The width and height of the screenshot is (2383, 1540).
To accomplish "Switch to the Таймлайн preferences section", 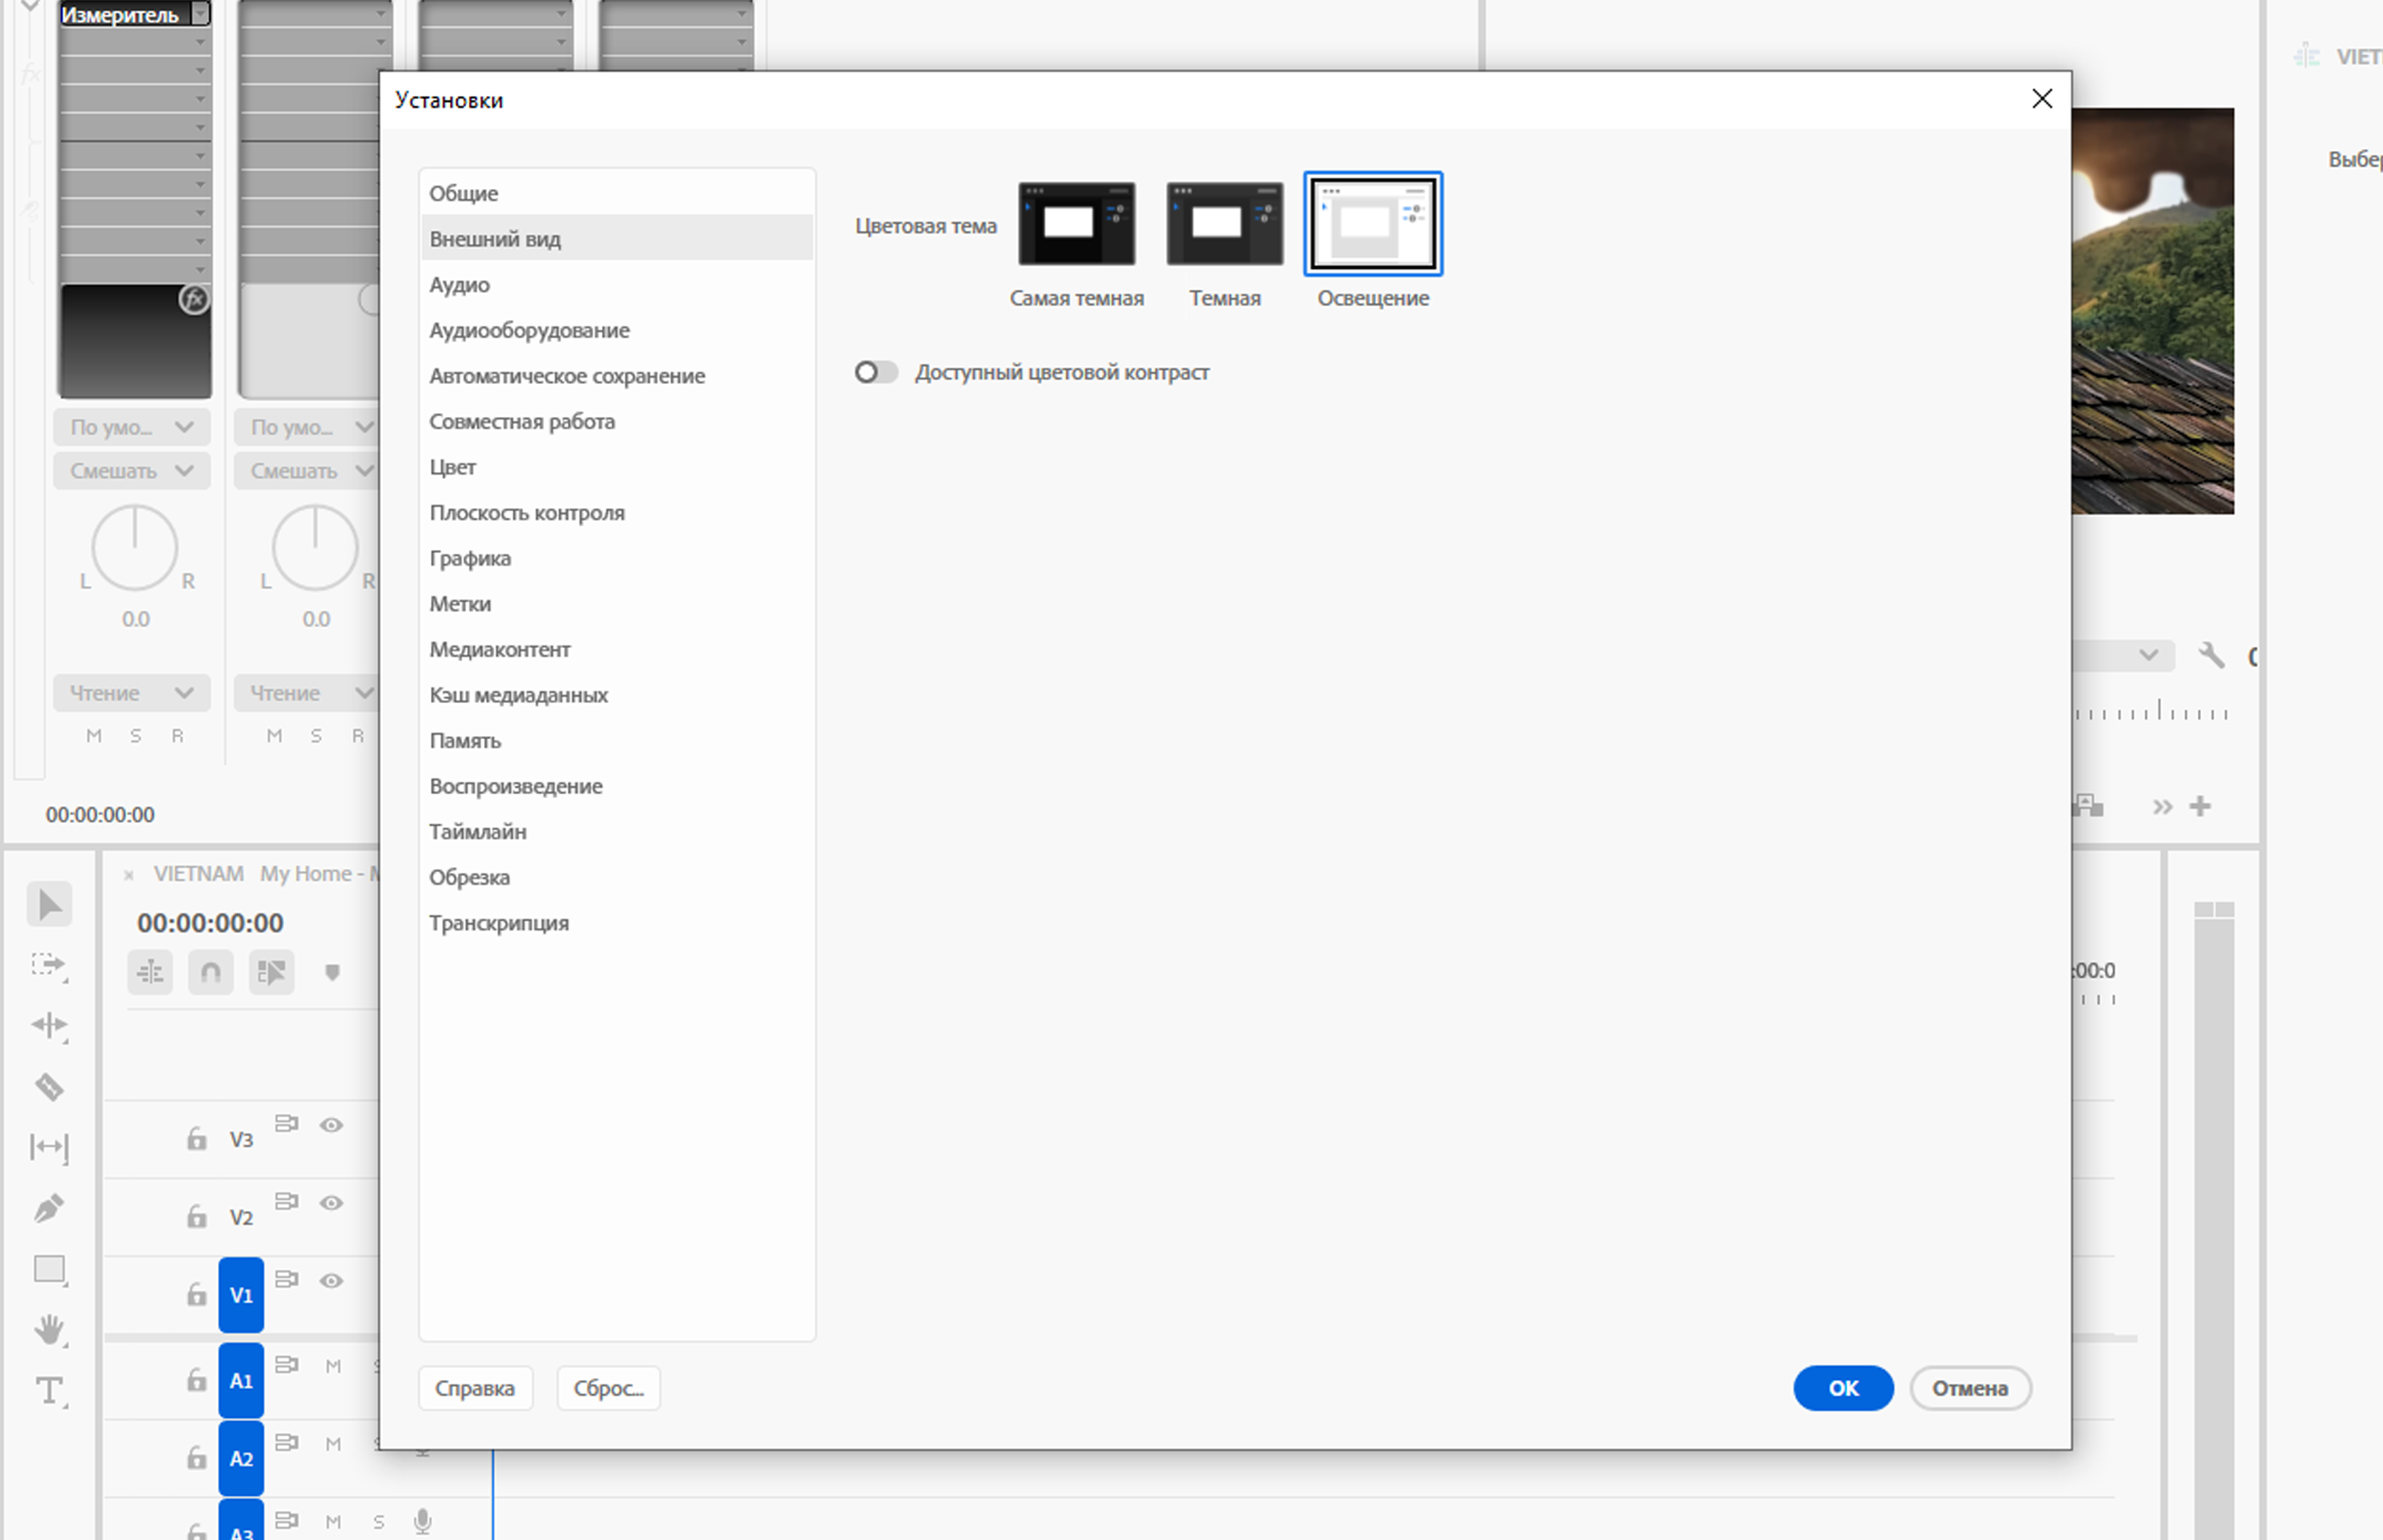I will coord(478,832).
